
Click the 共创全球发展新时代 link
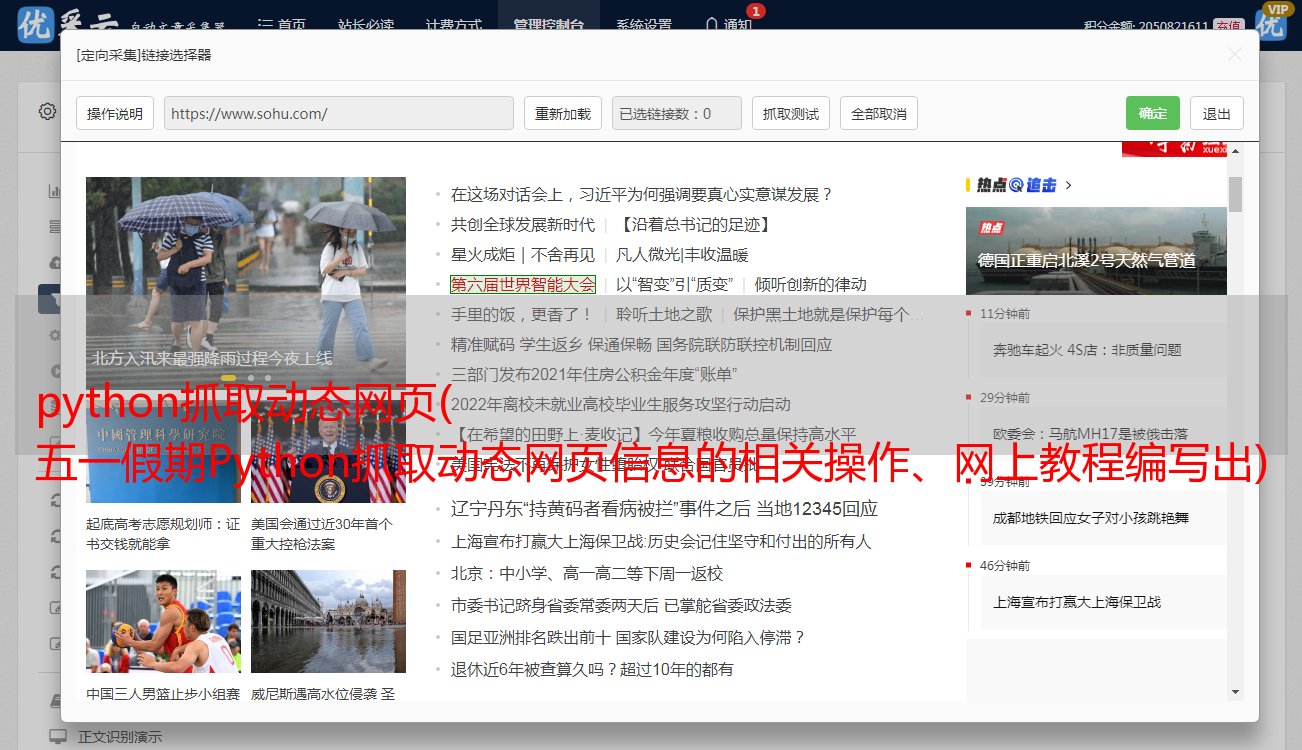(523, 224)
